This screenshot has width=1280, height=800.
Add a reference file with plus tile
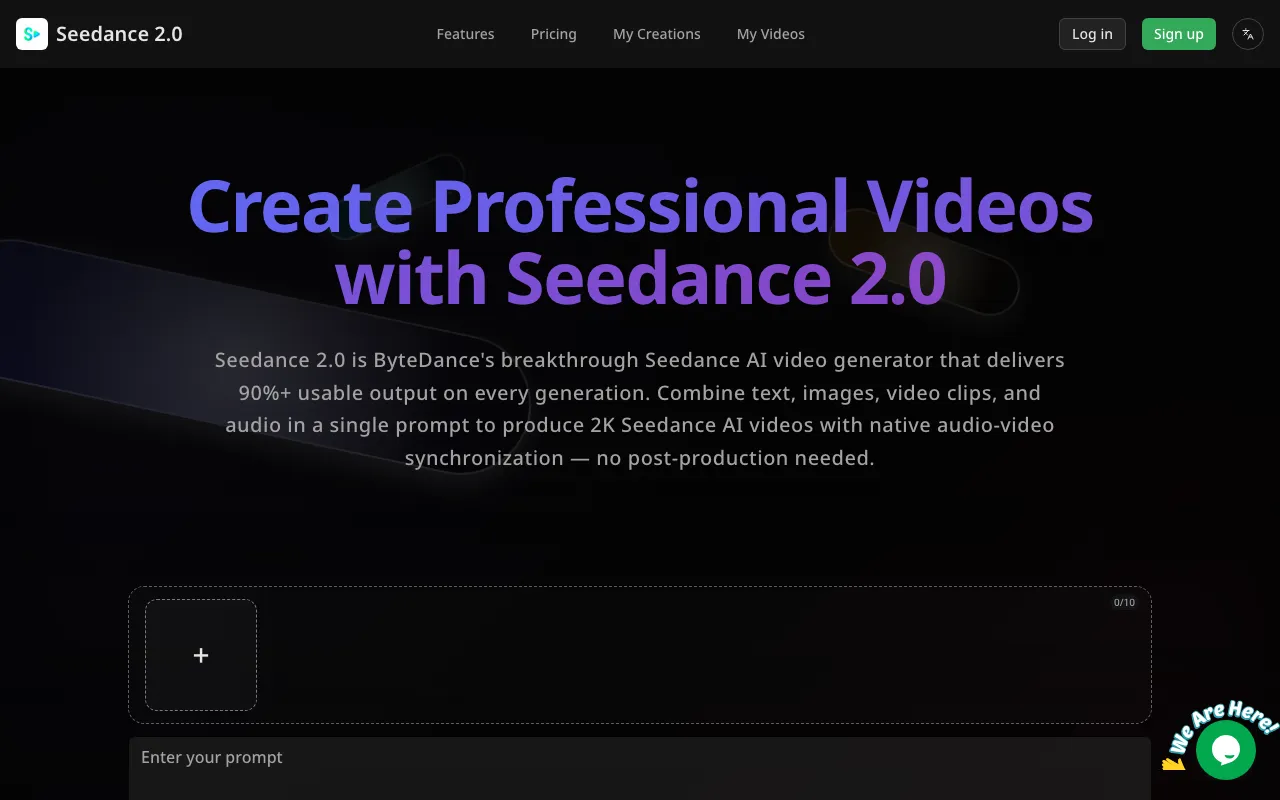[x=201, y=655]
